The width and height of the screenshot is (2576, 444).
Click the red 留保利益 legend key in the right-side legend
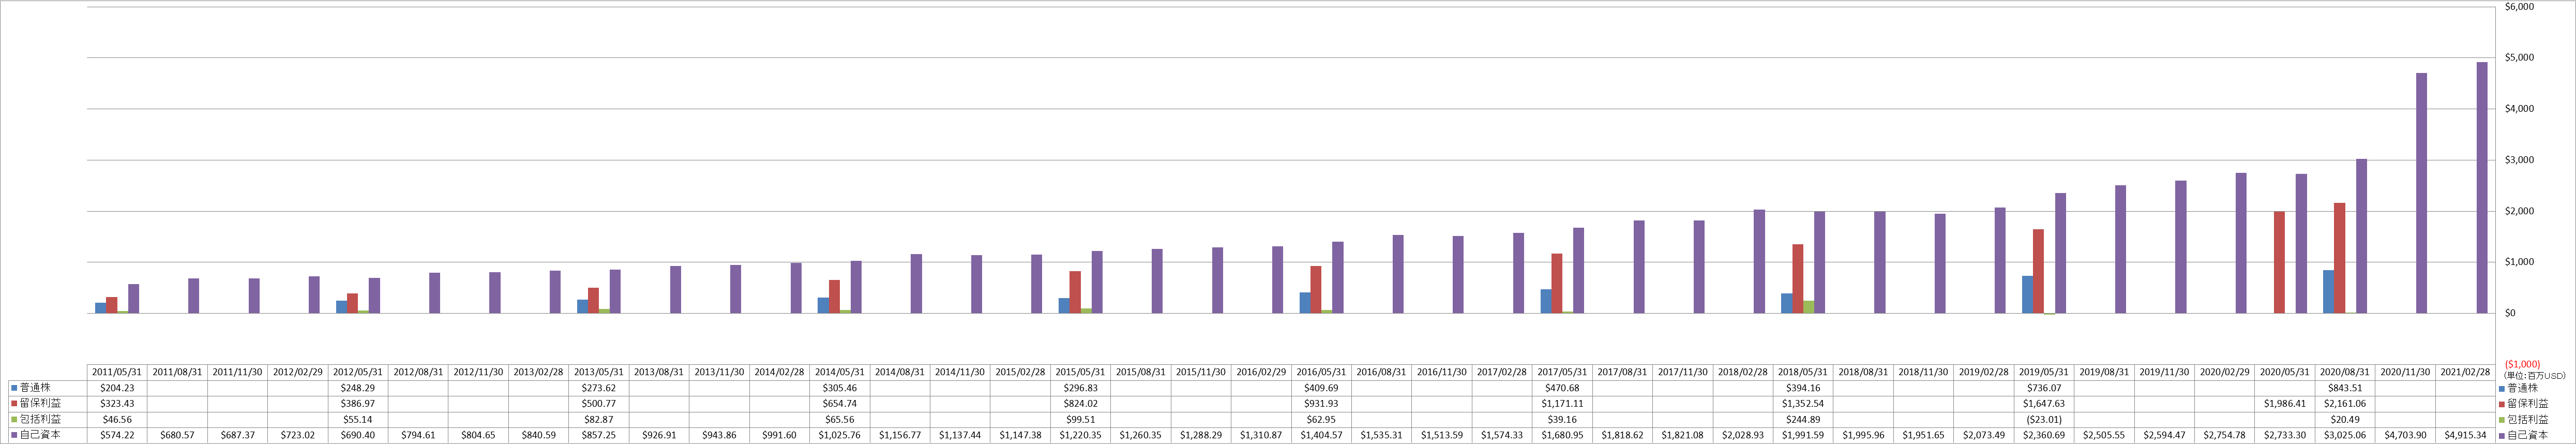pos(2502,404)
